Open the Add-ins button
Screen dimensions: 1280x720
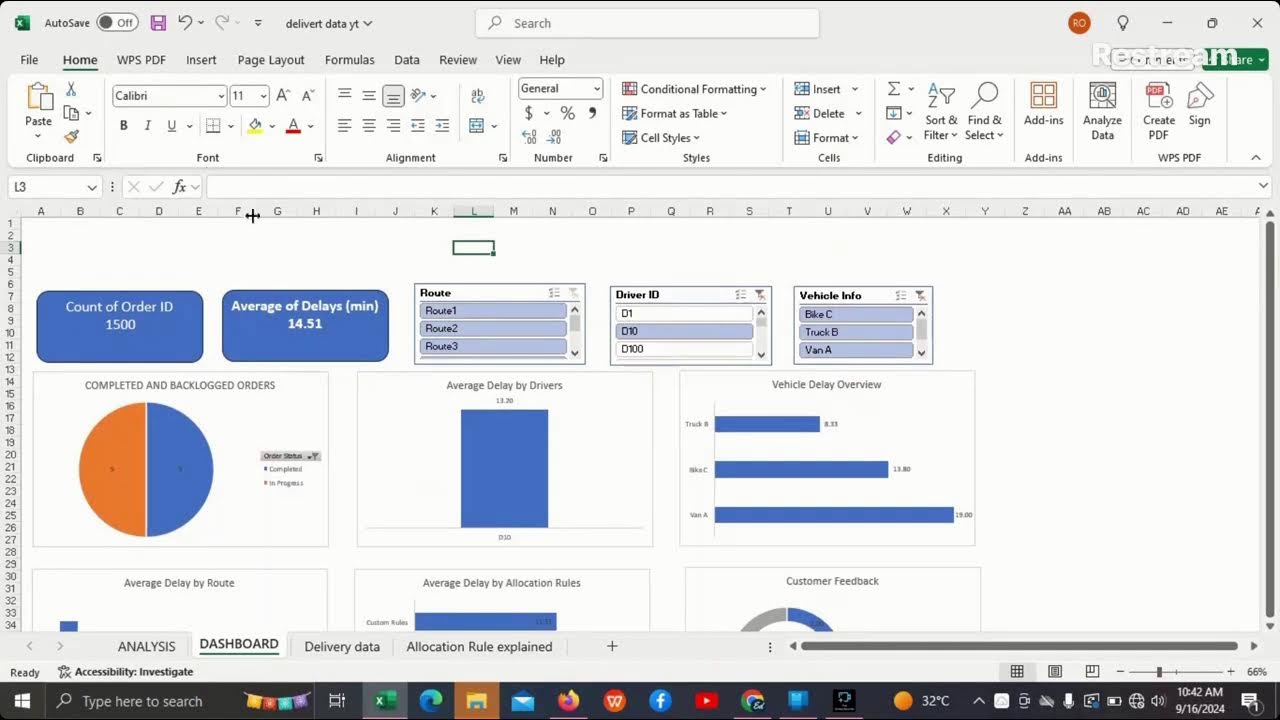[1043, 104]
